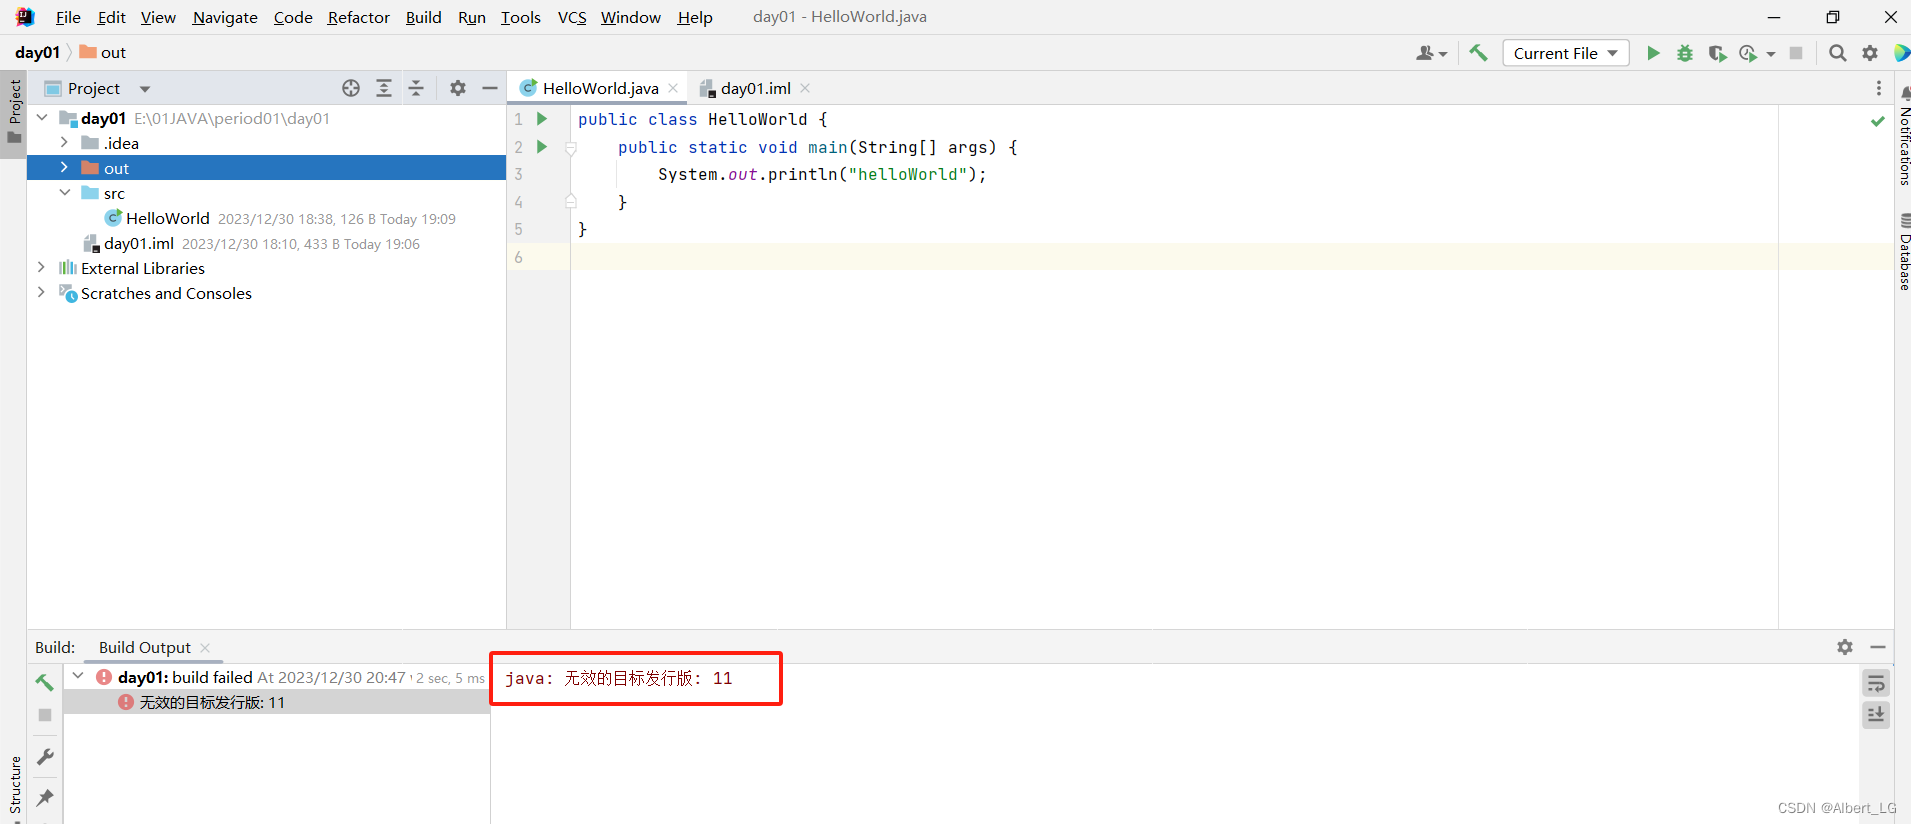Open the Refactor menu
The image size is (1911, 824).
tap(358, 17)
